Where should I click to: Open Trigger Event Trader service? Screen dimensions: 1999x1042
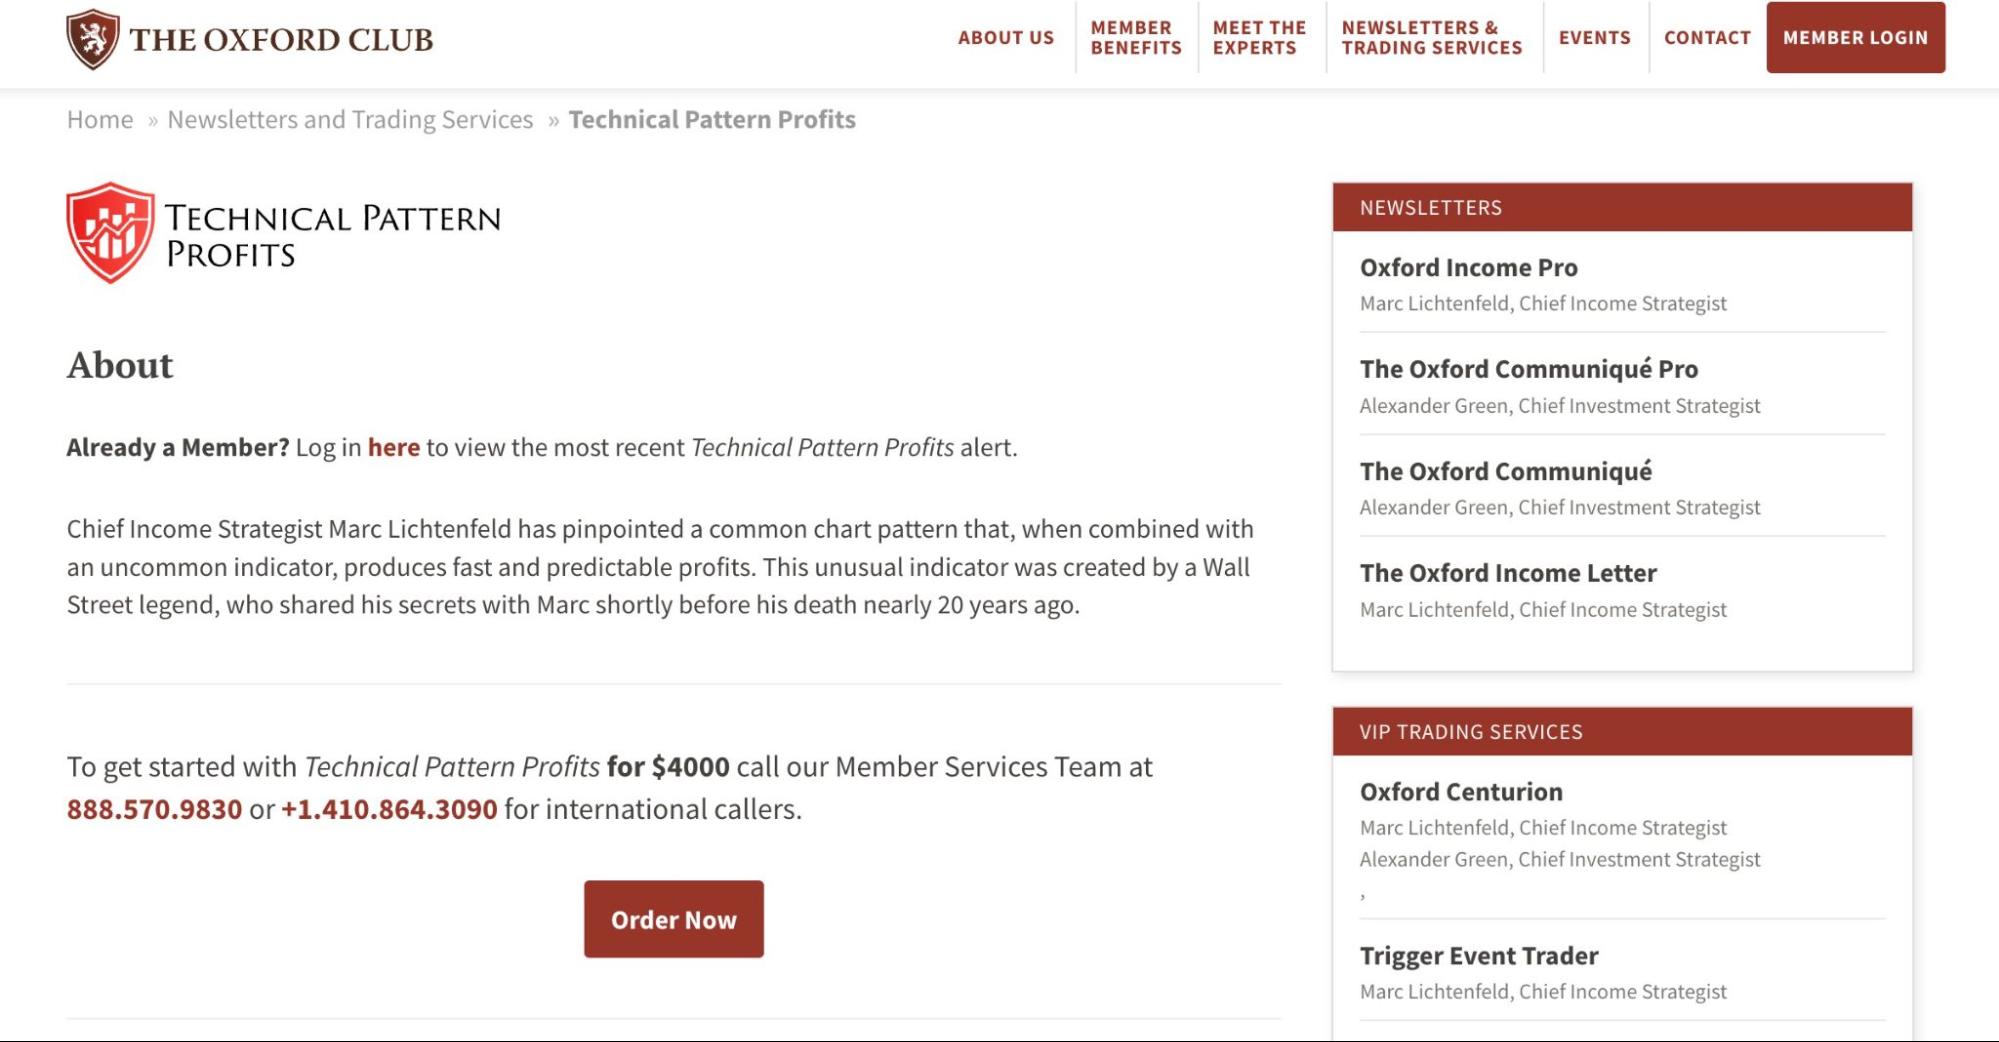(1479, 956)
